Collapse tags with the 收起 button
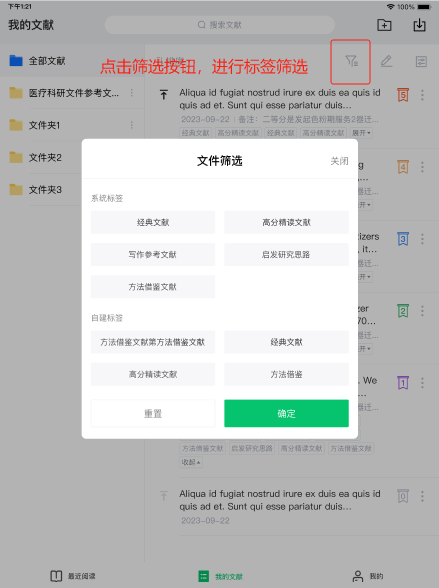 pos(191,462)
